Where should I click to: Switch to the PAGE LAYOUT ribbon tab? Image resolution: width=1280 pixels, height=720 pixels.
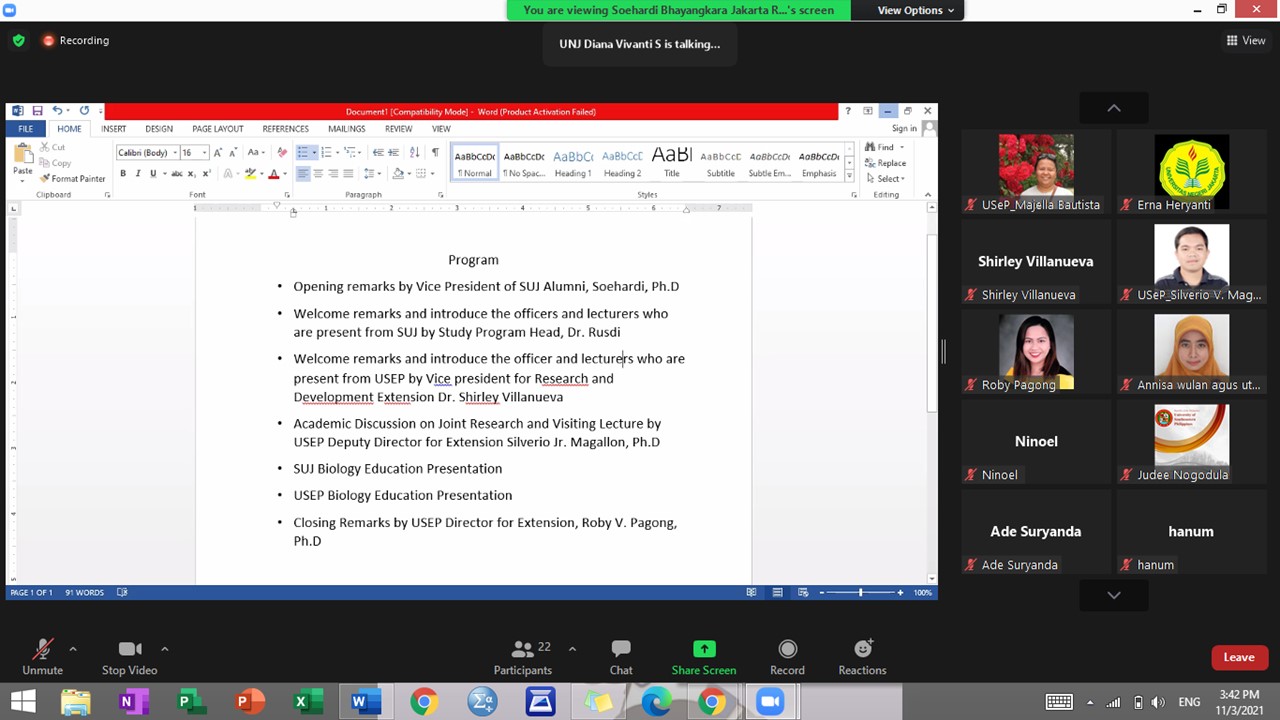click(x=218, y=129)
